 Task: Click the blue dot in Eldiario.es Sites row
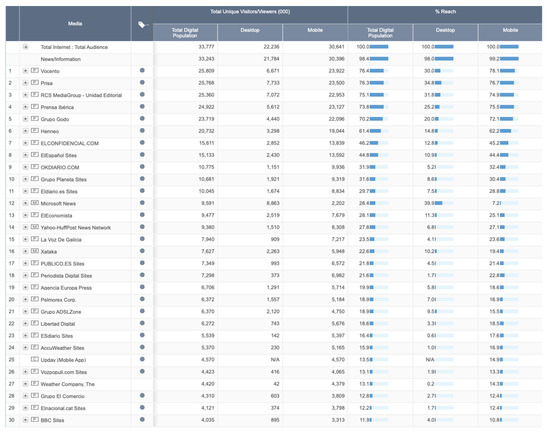click(x=142, y=191)
